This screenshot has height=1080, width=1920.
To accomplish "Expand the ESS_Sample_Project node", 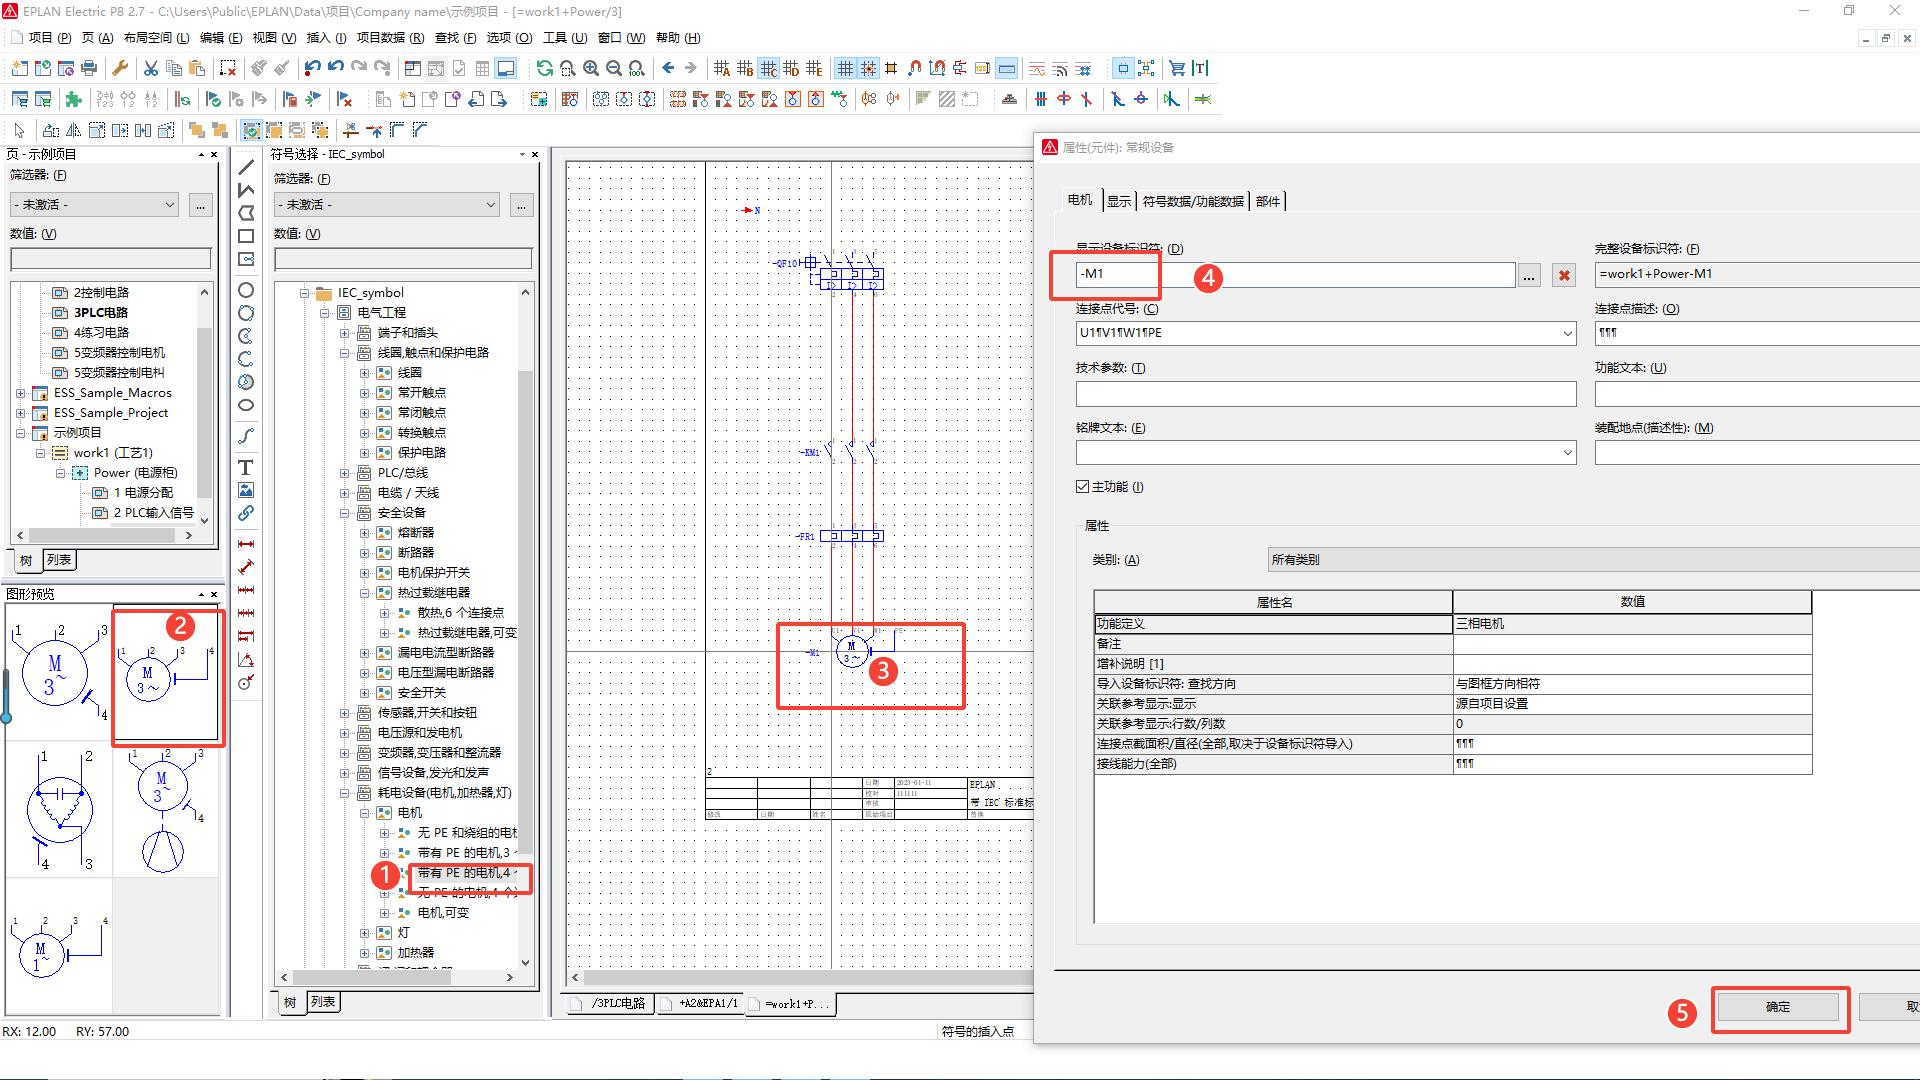I will 20,413.
